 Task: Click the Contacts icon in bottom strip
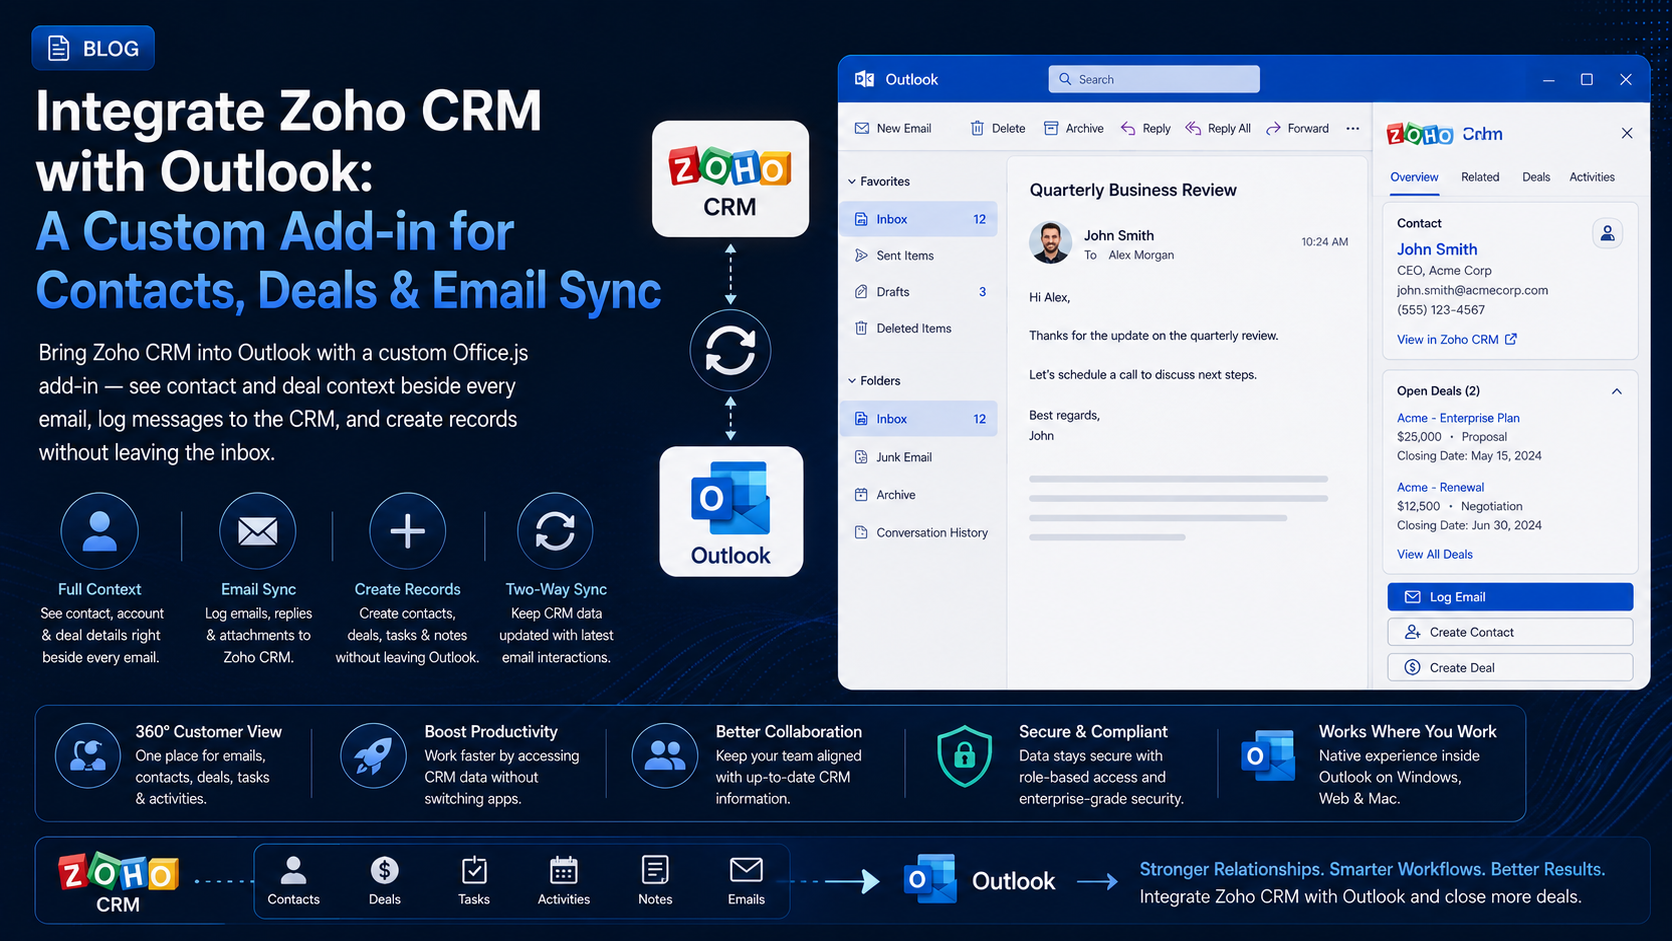[293, 870]
